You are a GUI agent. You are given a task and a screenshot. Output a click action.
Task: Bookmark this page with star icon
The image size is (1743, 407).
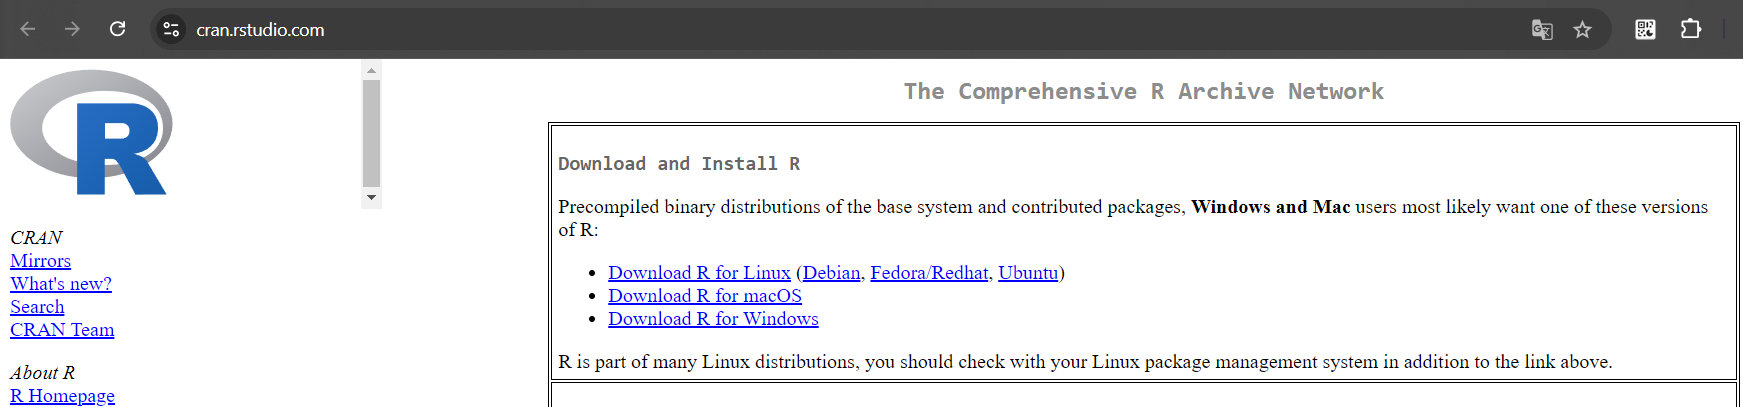point(1582,30)
